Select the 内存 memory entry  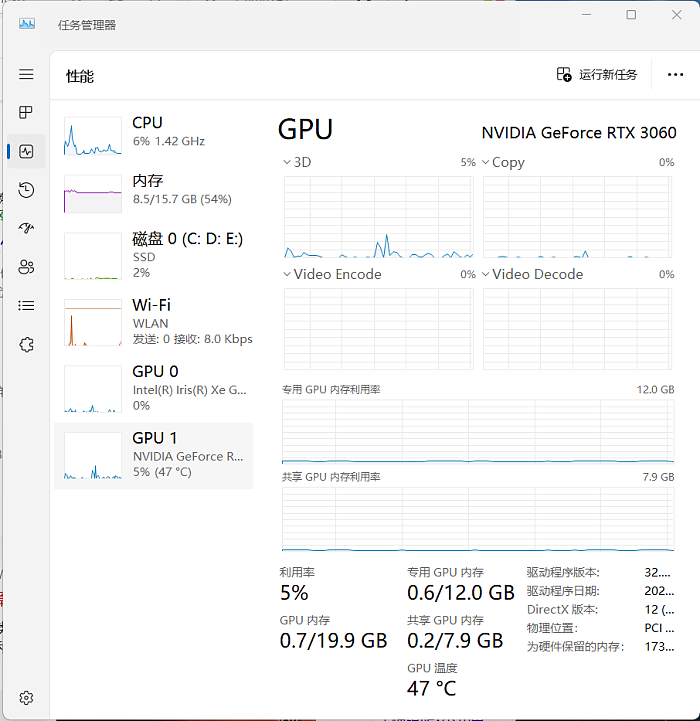[154, 193]
